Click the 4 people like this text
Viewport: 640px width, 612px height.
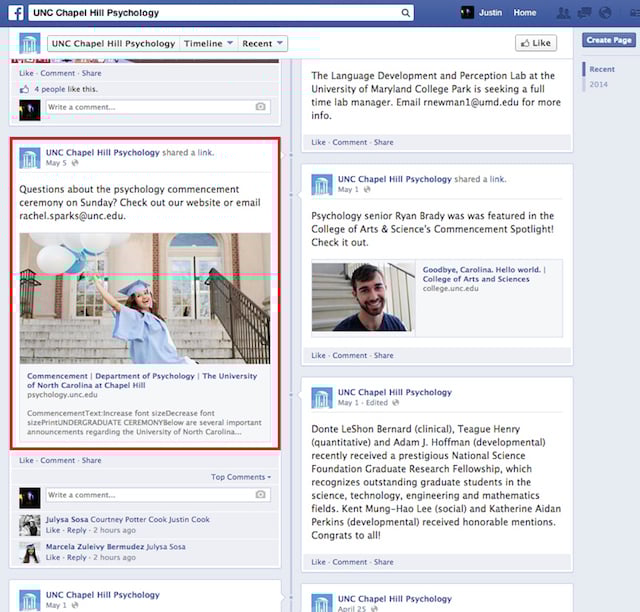pyautogui.click(x=66, y=89)
